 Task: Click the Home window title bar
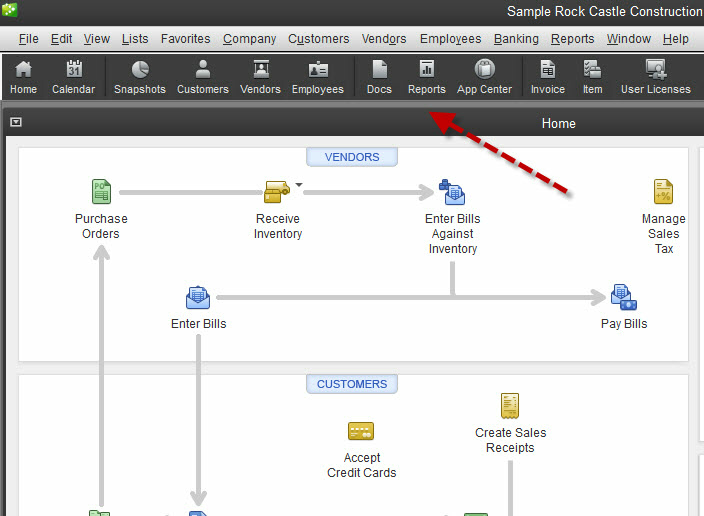click(355, 123)
